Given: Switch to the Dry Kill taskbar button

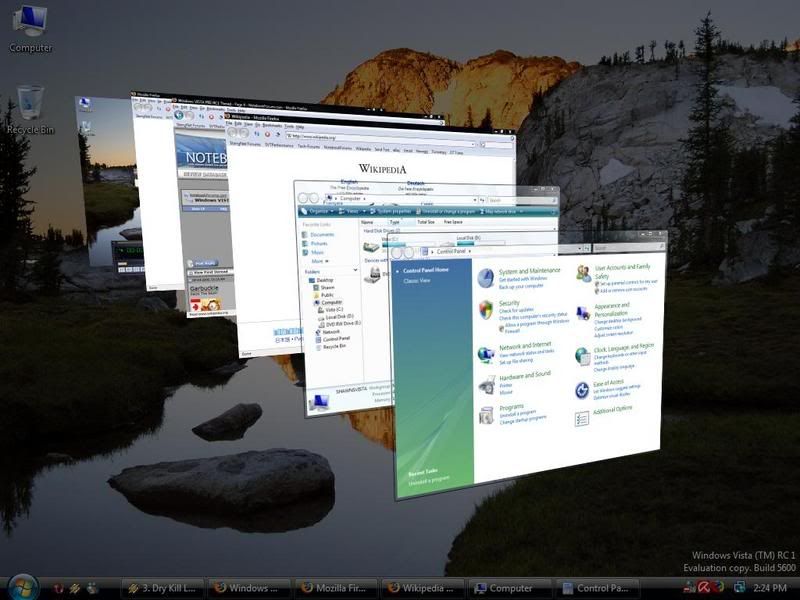Looking at the screenshot, I should (x=163, y=588).
